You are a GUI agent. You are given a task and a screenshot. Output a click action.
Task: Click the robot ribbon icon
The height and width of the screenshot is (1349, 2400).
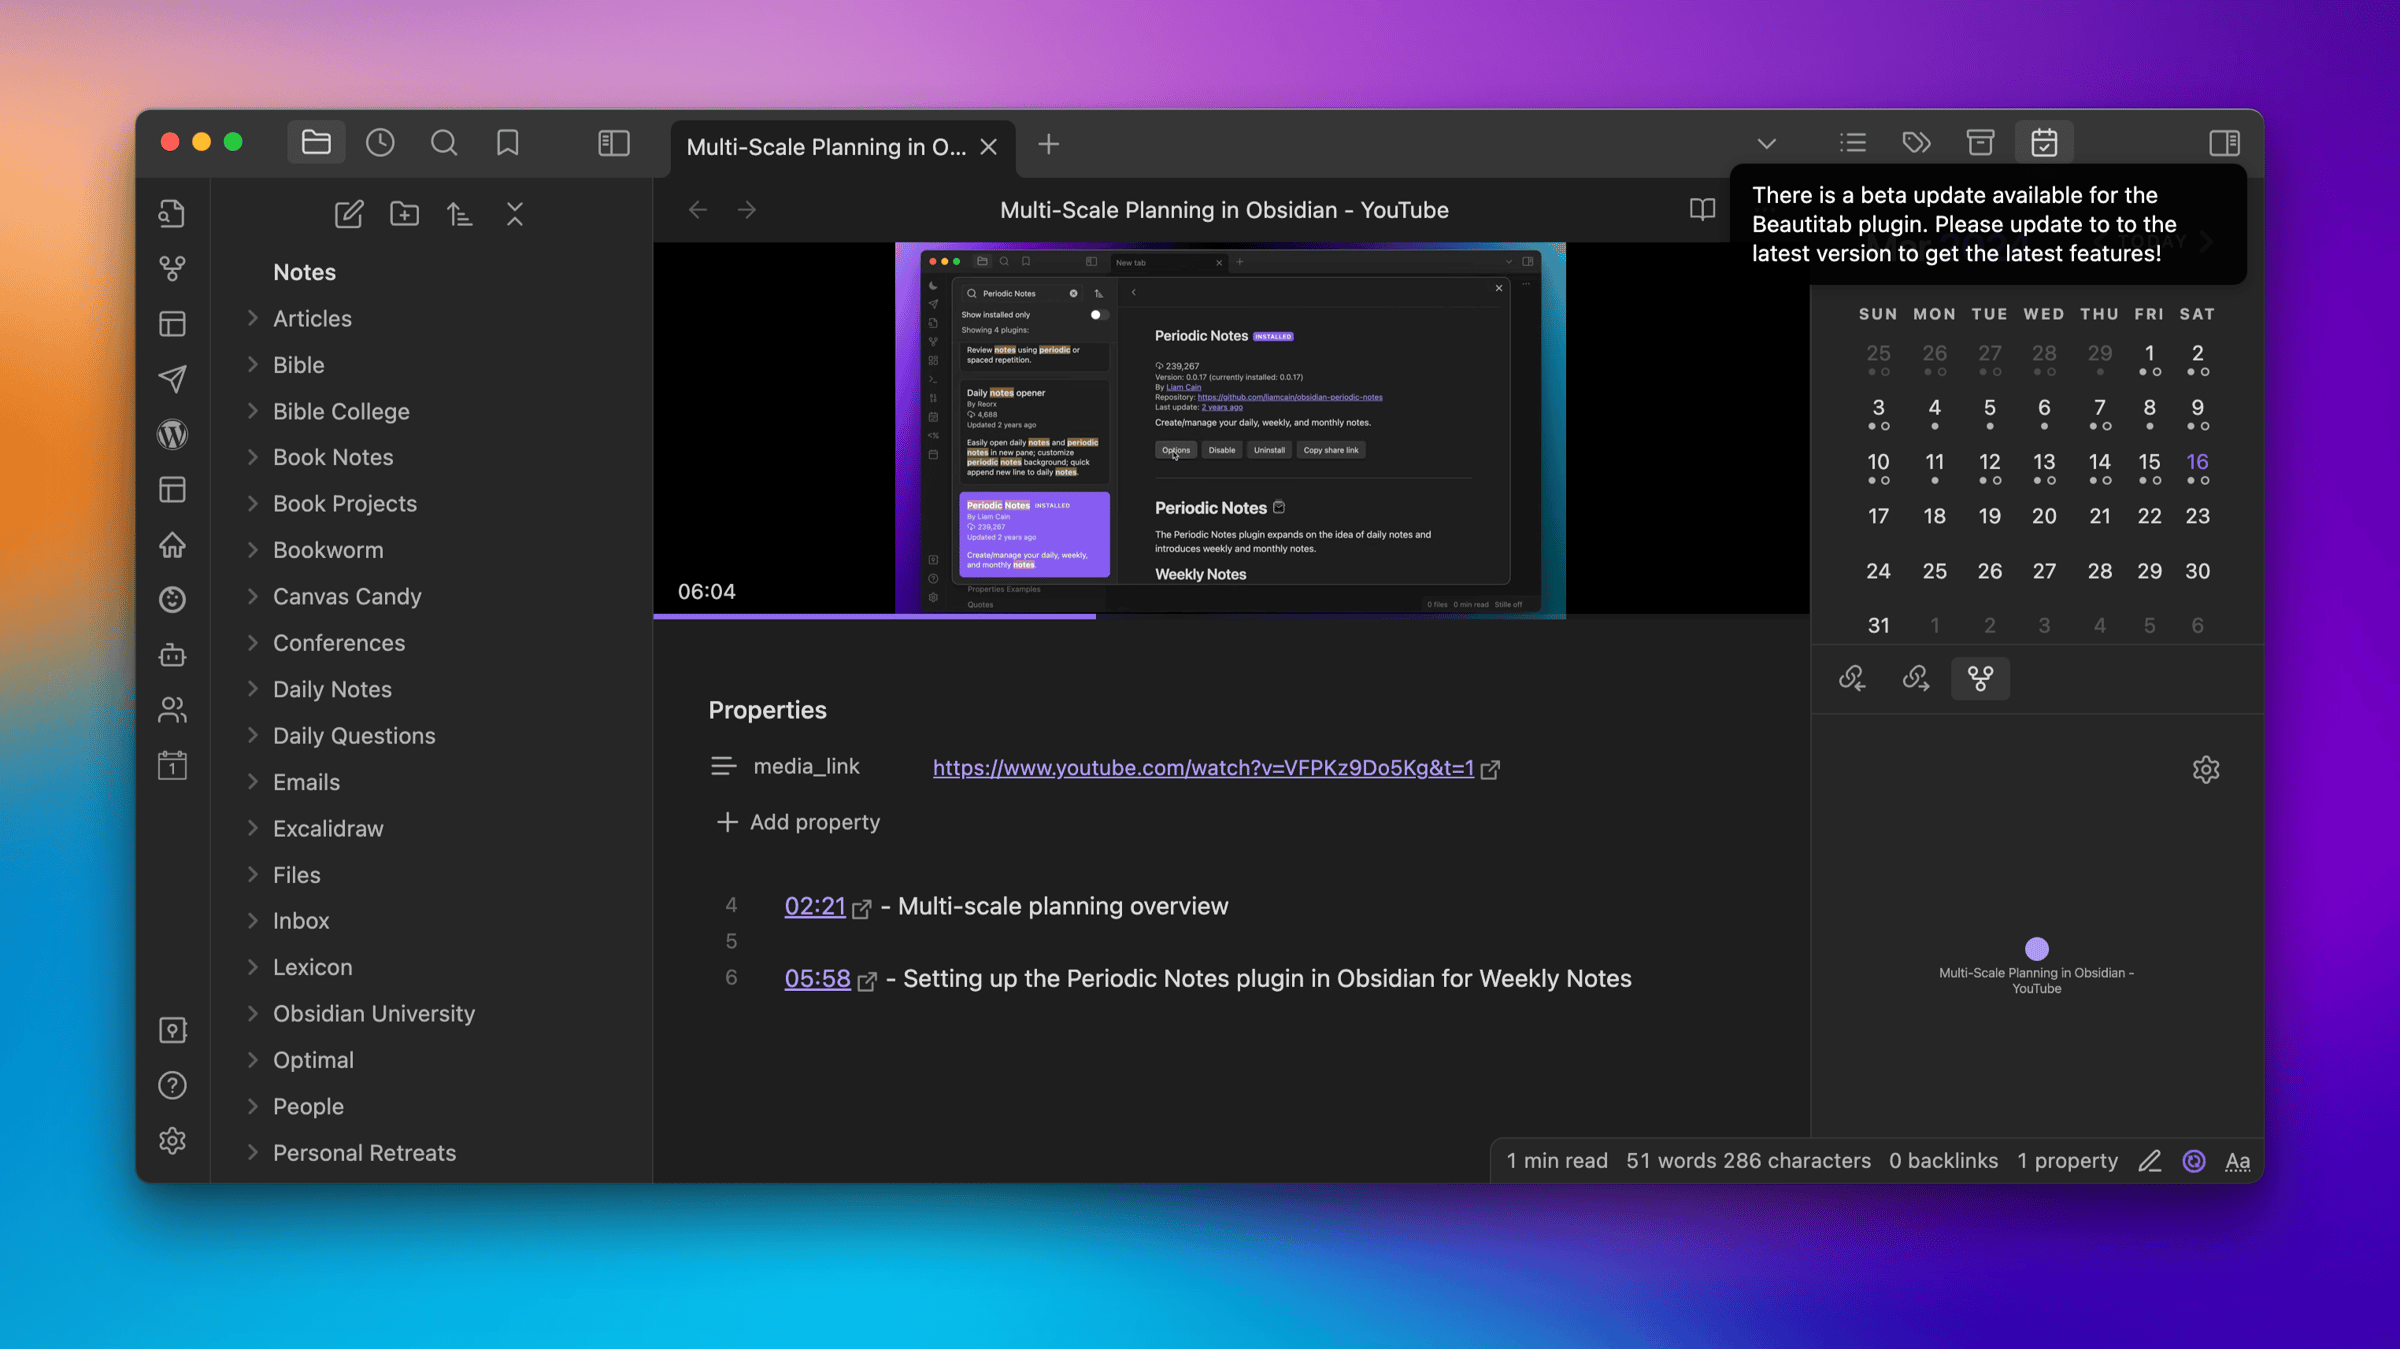[172, 655]
